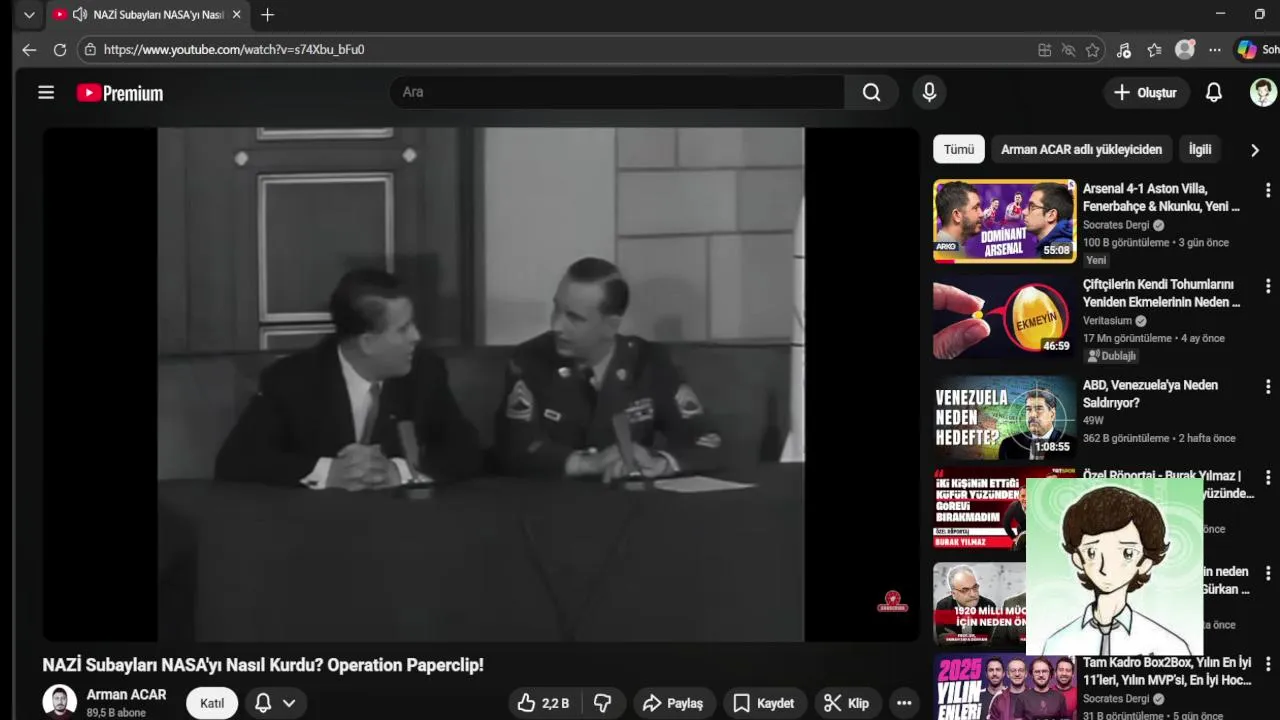Click the 49W channel name
This screenshot has height=720, width=1280.
point(1093,421)
